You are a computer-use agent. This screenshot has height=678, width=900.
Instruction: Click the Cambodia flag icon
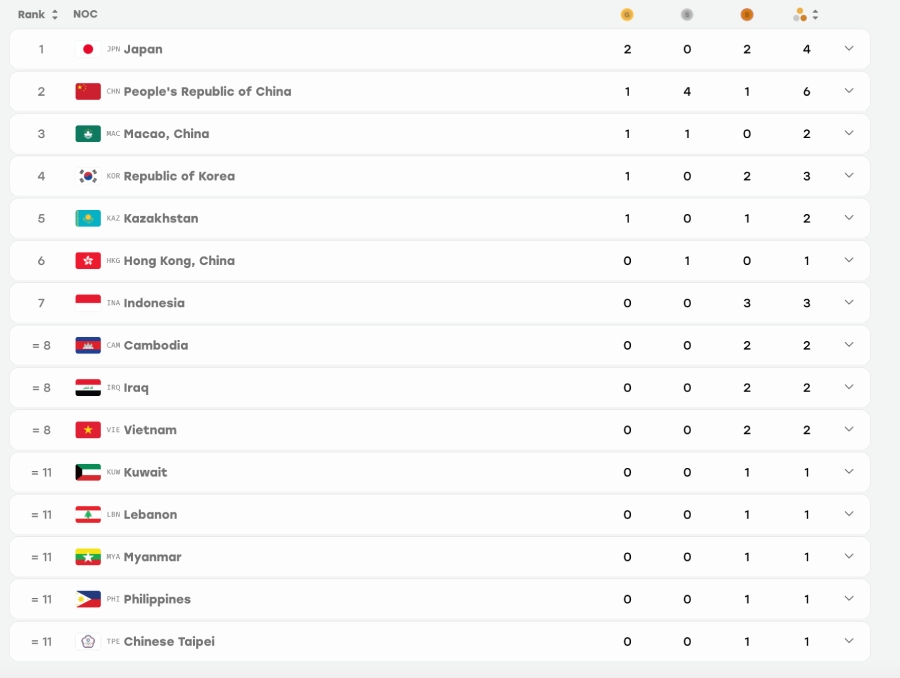coord(88,345)
